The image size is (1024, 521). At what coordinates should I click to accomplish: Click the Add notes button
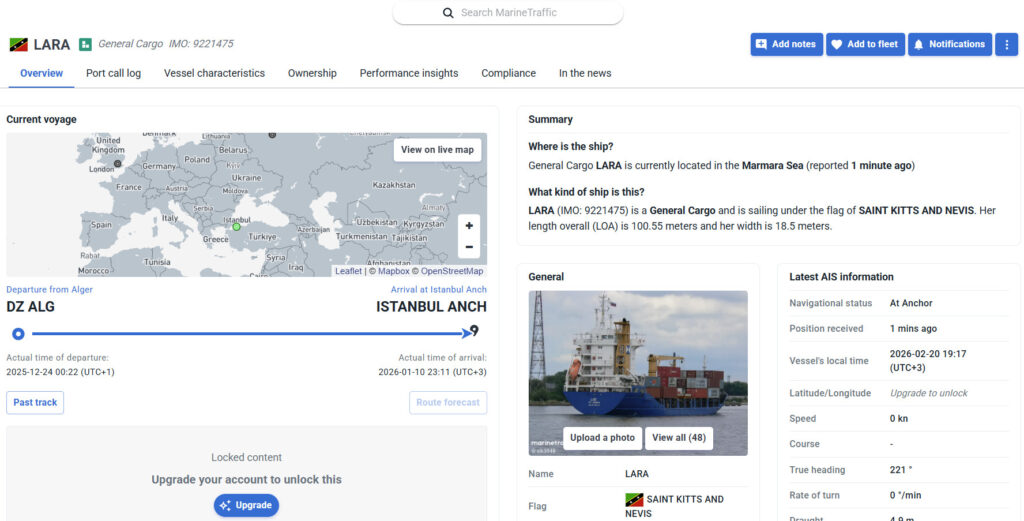[786, 44]
